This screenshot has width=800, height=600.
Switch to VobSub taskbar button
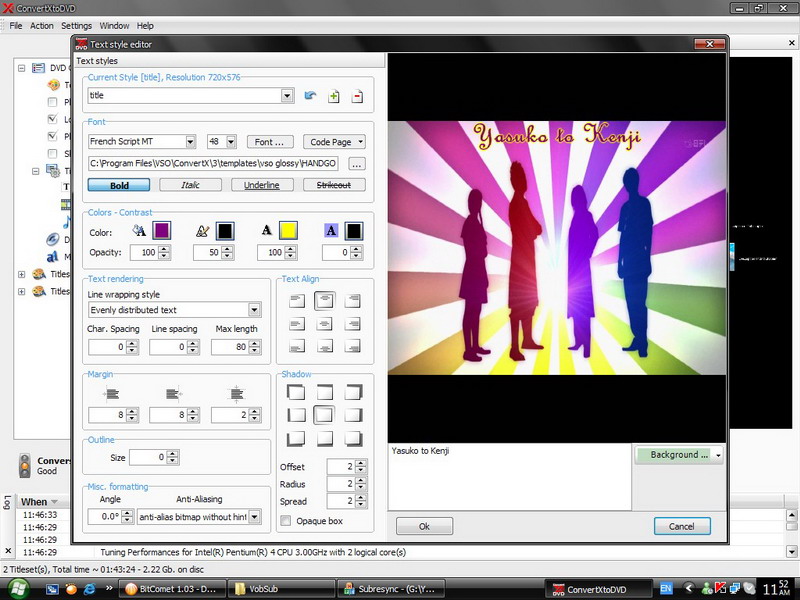(282, 589)
